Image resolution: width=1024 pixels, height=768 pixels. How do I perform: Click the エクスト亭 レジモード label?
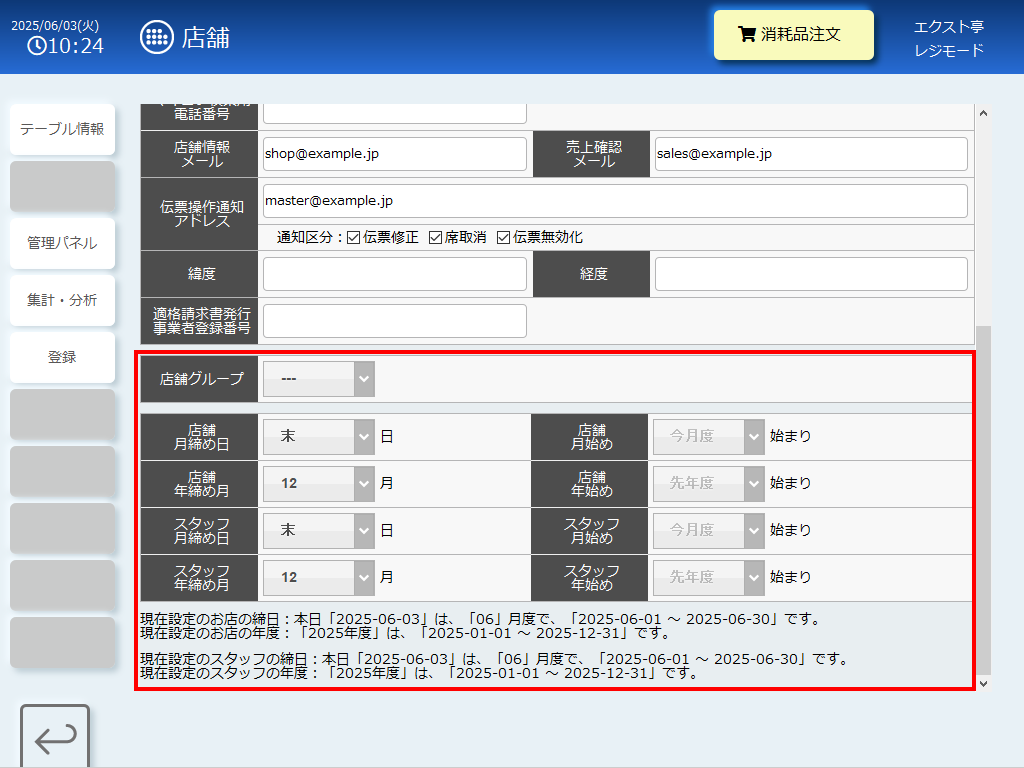tap(948, 39)
